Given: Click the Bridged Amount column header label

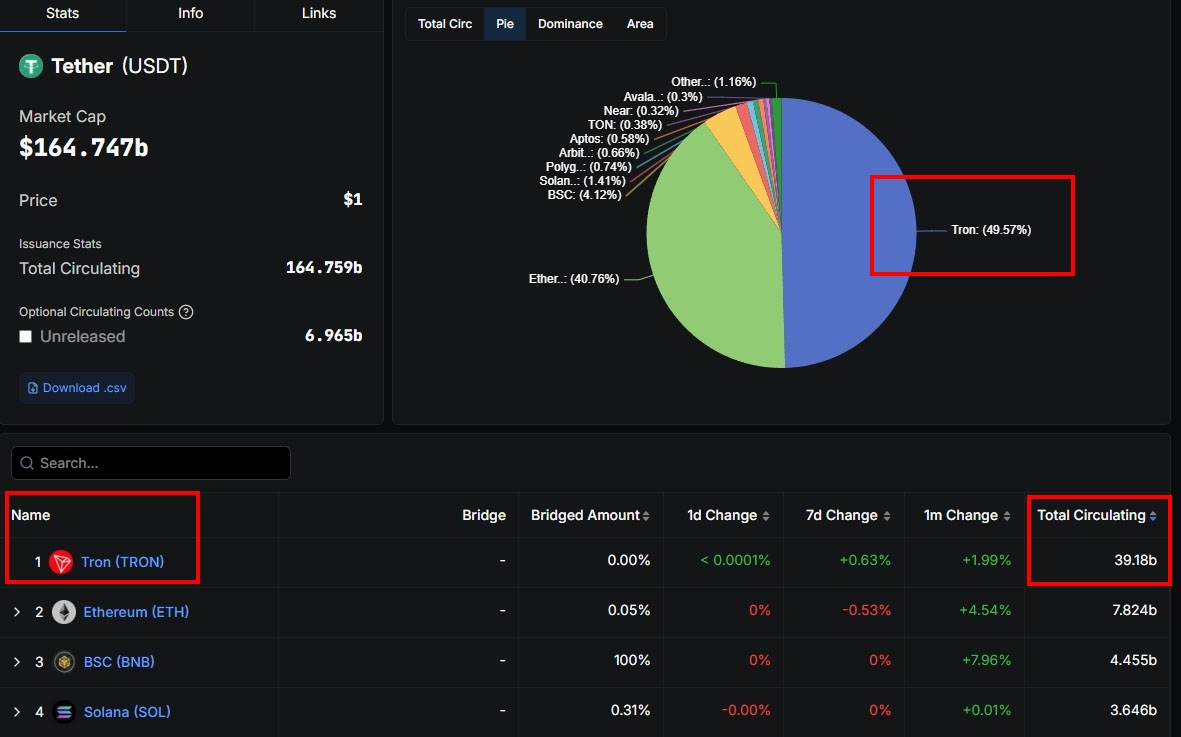Looking at the screenshot, I should click(x=585, y=516).
